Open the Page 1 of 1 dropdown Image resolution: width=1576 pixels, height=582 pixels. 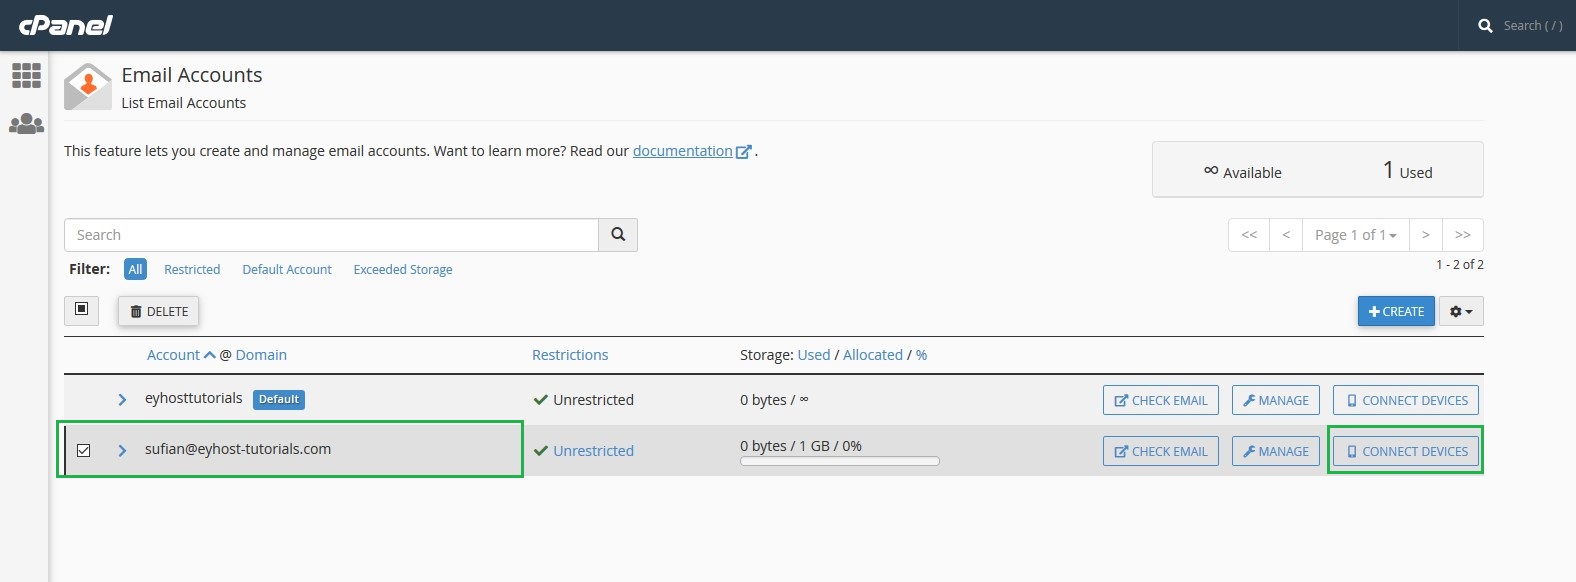pos(1355,235)
